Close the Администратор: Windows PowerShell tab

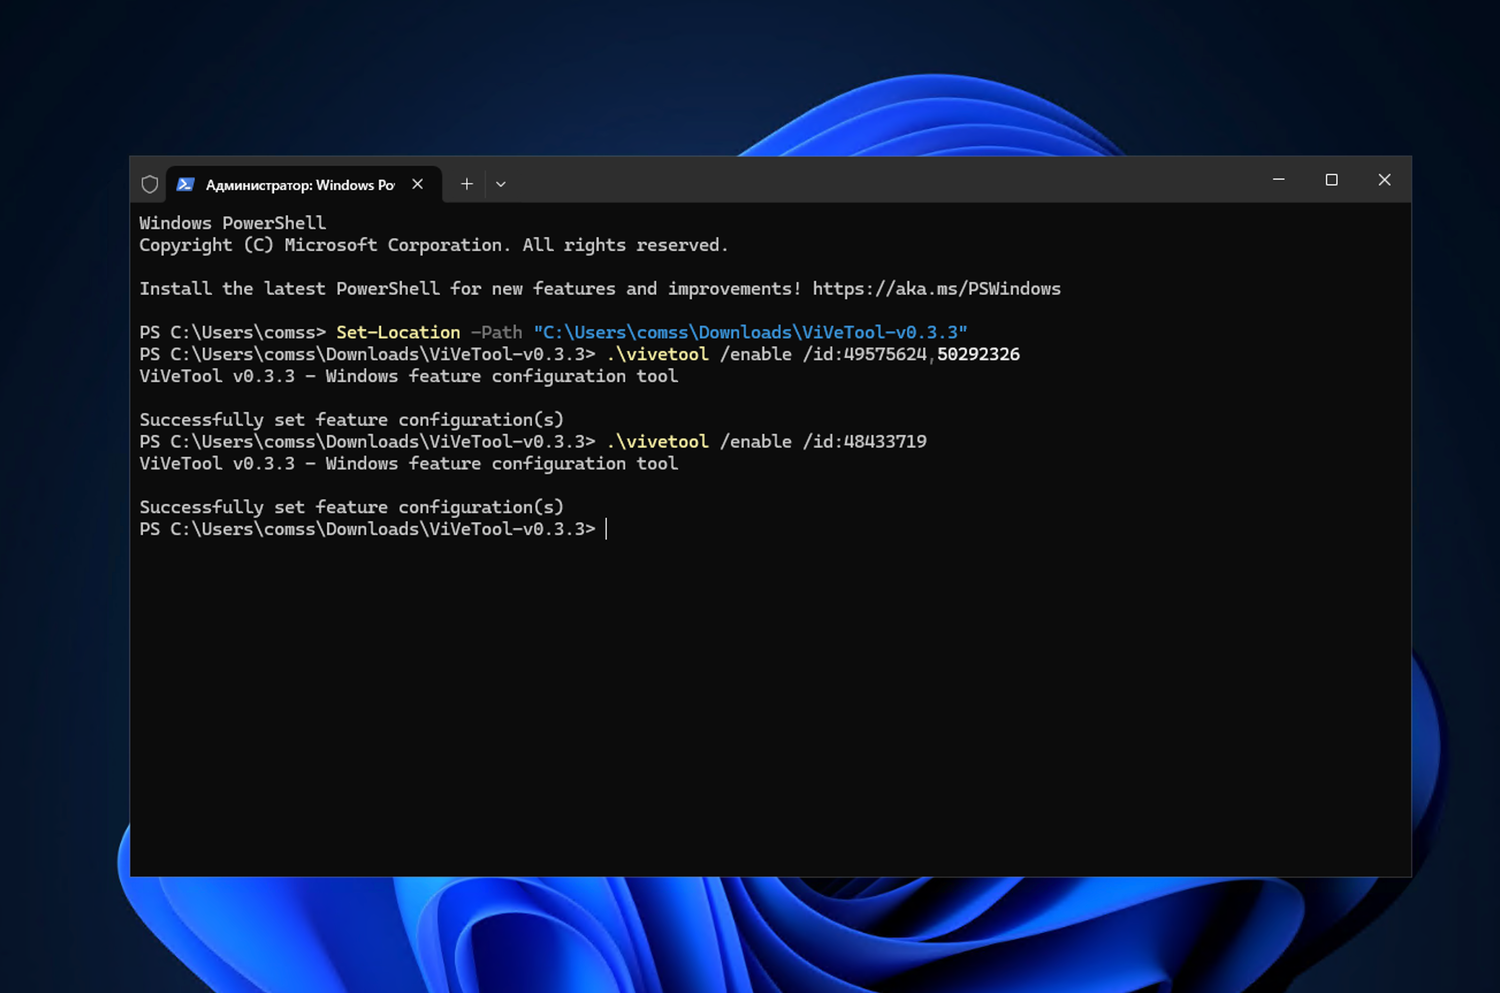click(x=418, y=184)
